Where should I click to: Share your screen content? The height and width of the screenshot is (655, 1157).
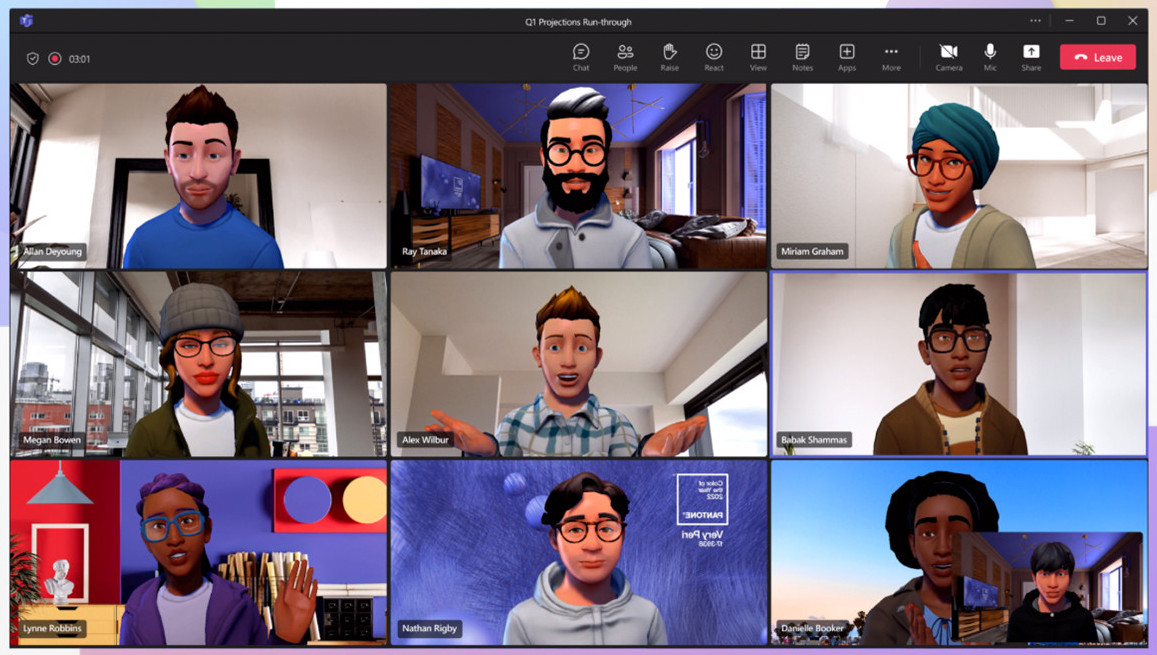(1030, 57)
